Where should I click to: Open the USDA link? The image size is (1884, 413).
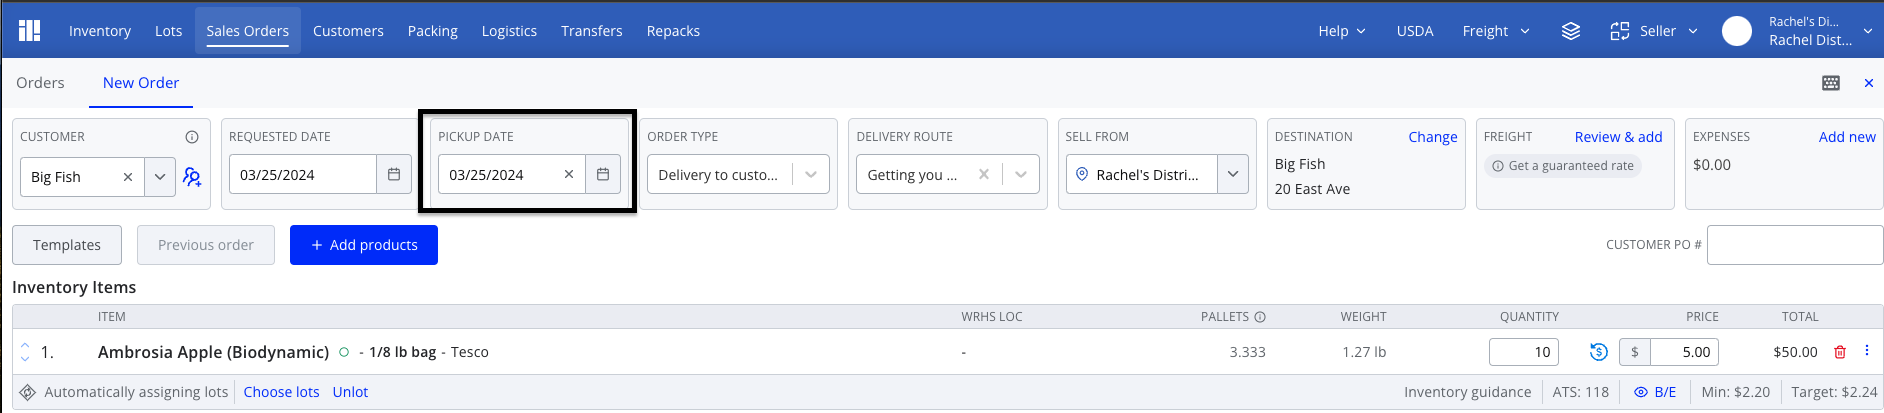pos(1415,31)
